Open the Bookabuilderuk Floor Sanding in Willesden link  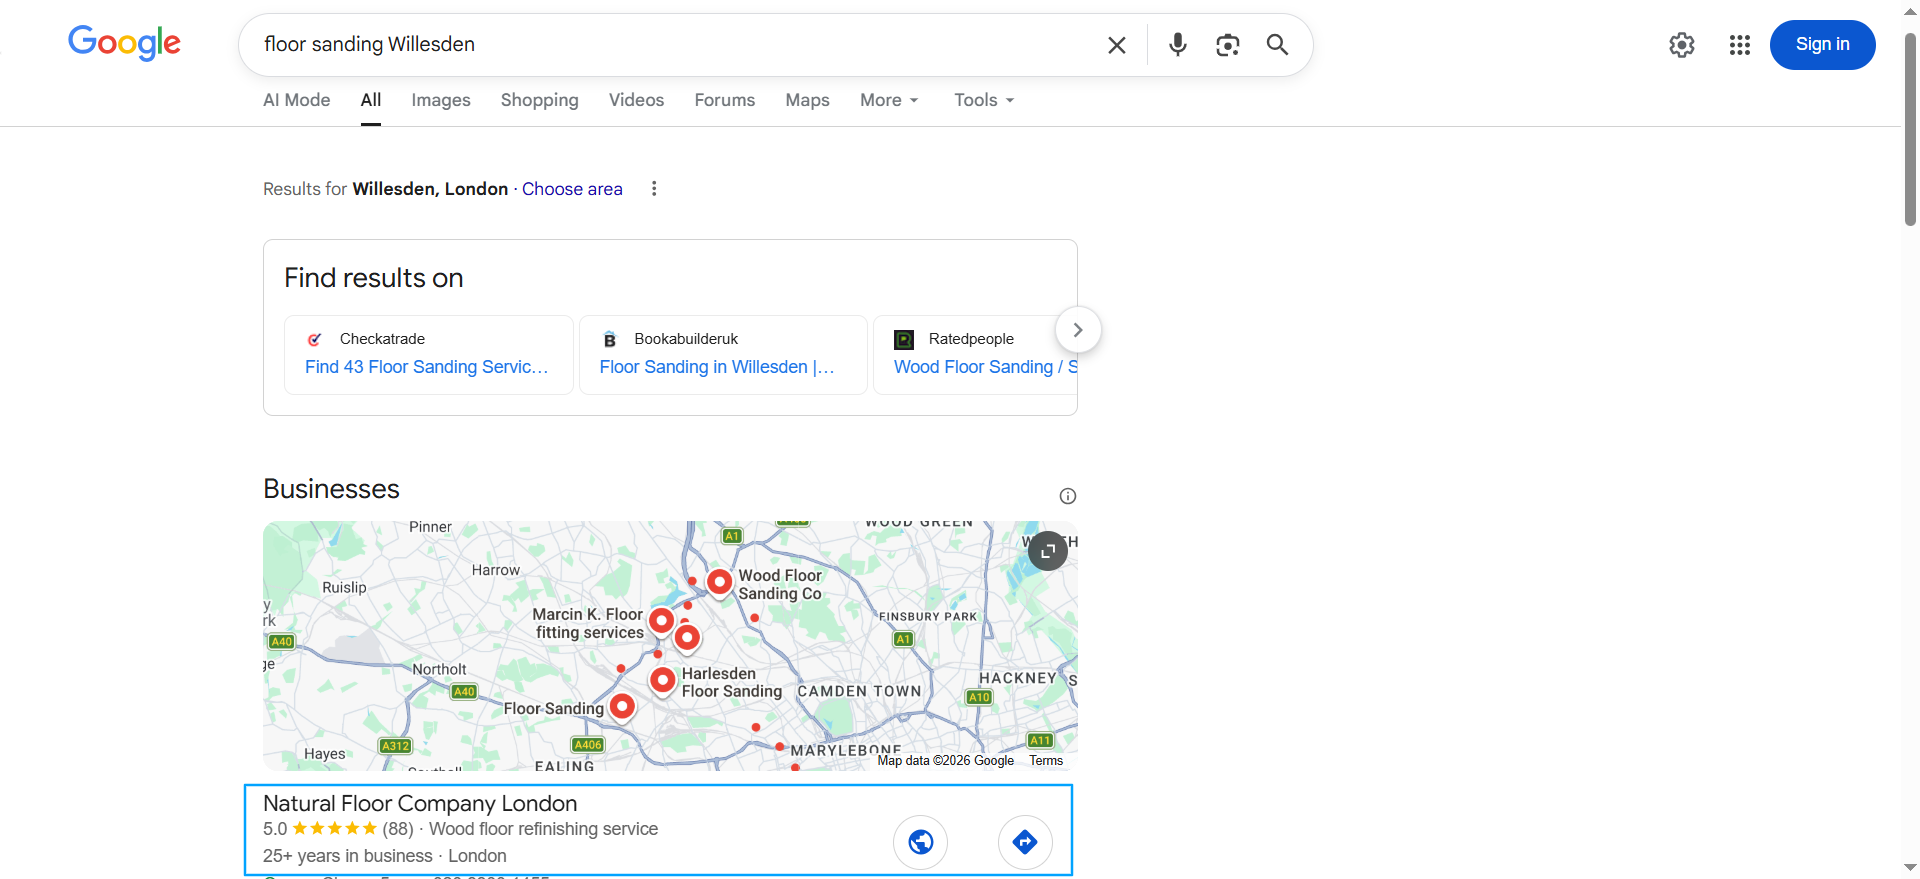point(717,367)
